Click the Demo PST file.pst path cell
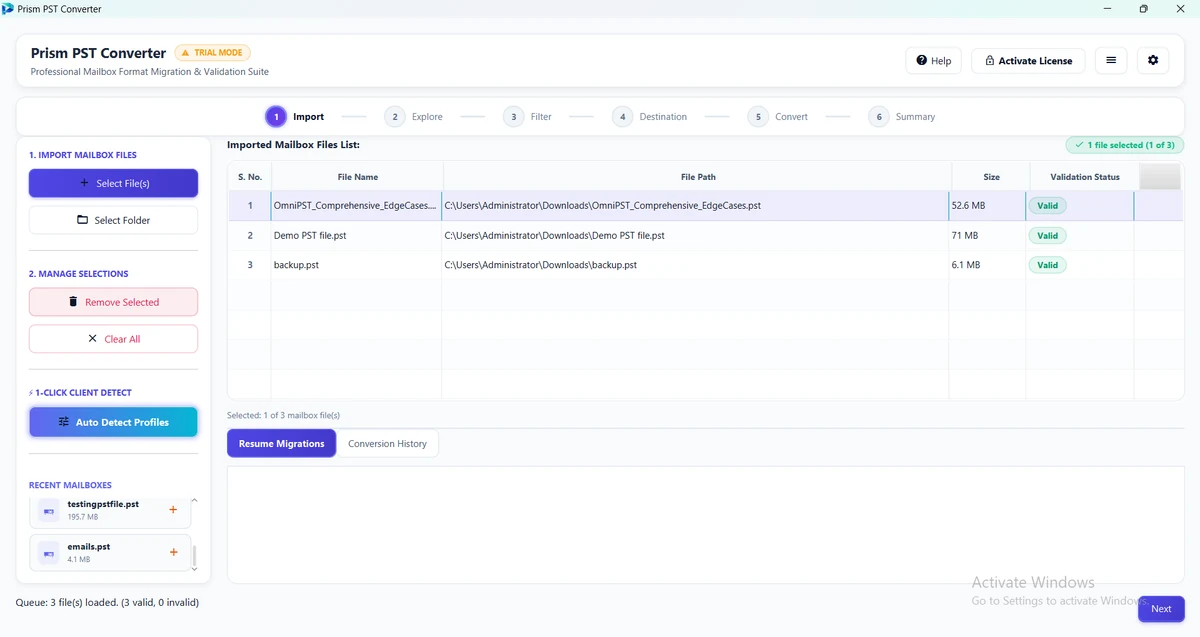The image size is (1200, 637). point(695,236)
